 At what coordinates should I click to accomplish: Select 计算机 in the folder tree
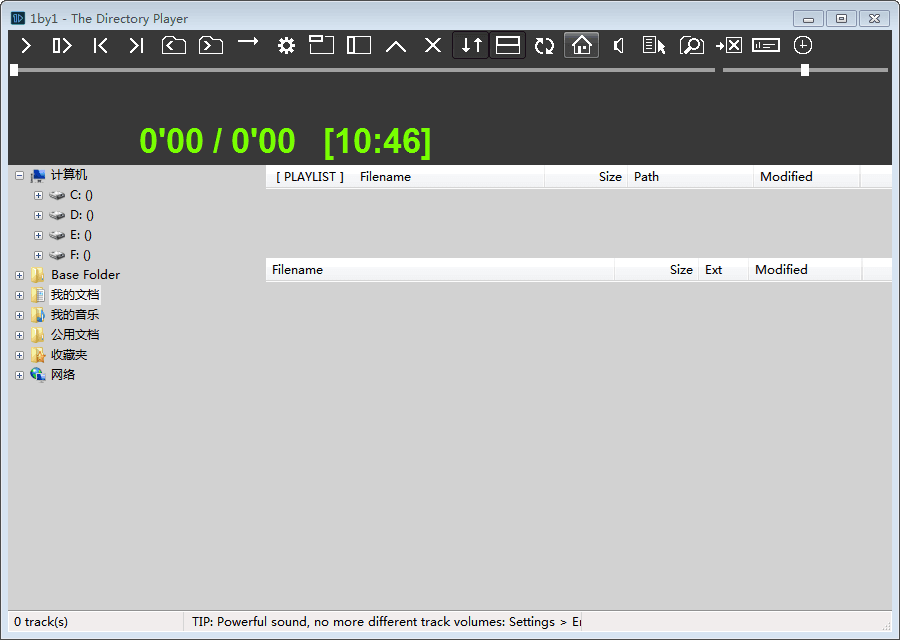tap(69, 175)
